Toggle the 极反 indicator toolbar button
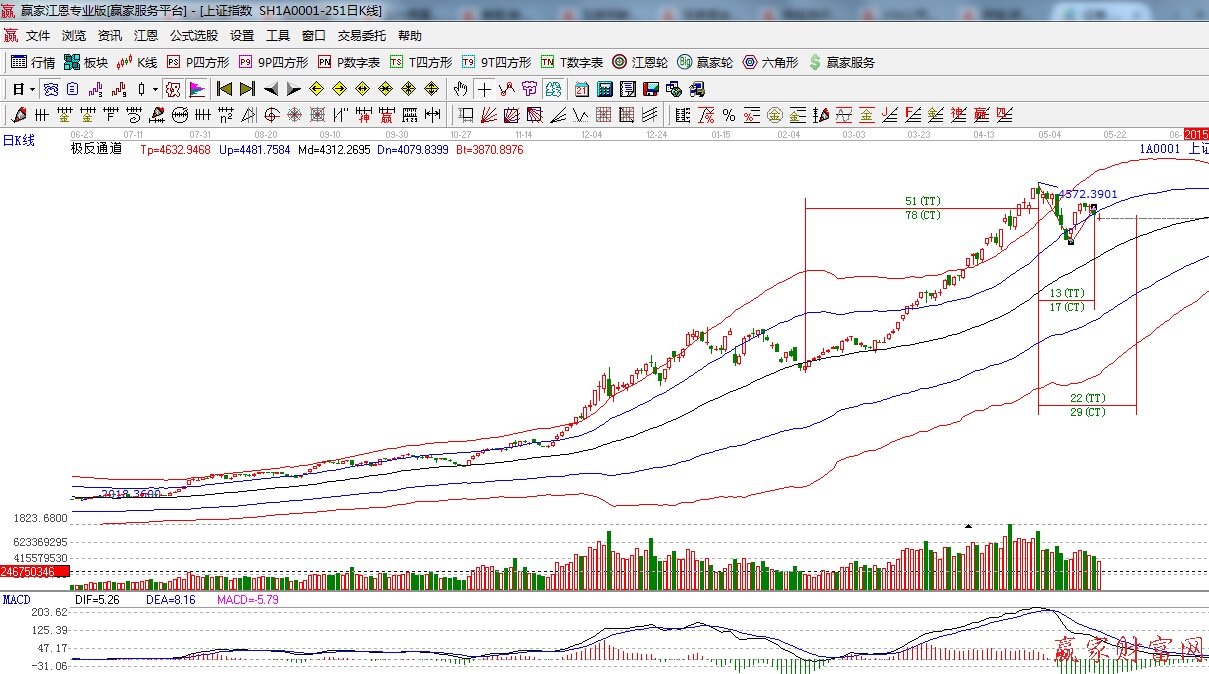The image size is (1209, 674). tap(172, 89)
